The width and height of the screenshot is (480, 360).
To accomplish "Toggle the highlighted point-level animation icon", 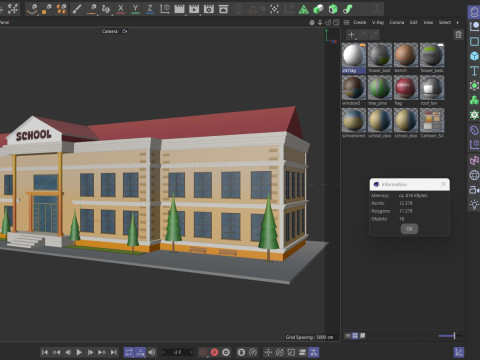I will click(313, 352).
